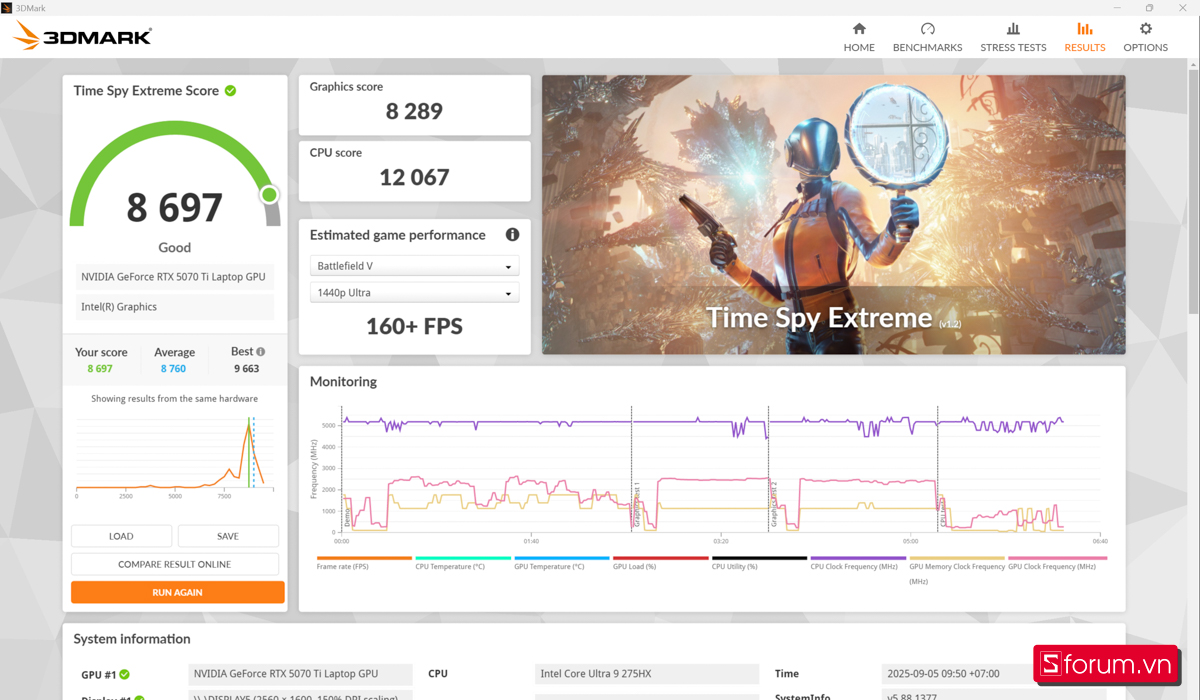Click the green Your score value 8 697
The width and height of the screenshot is (1200, 700).
100,369
